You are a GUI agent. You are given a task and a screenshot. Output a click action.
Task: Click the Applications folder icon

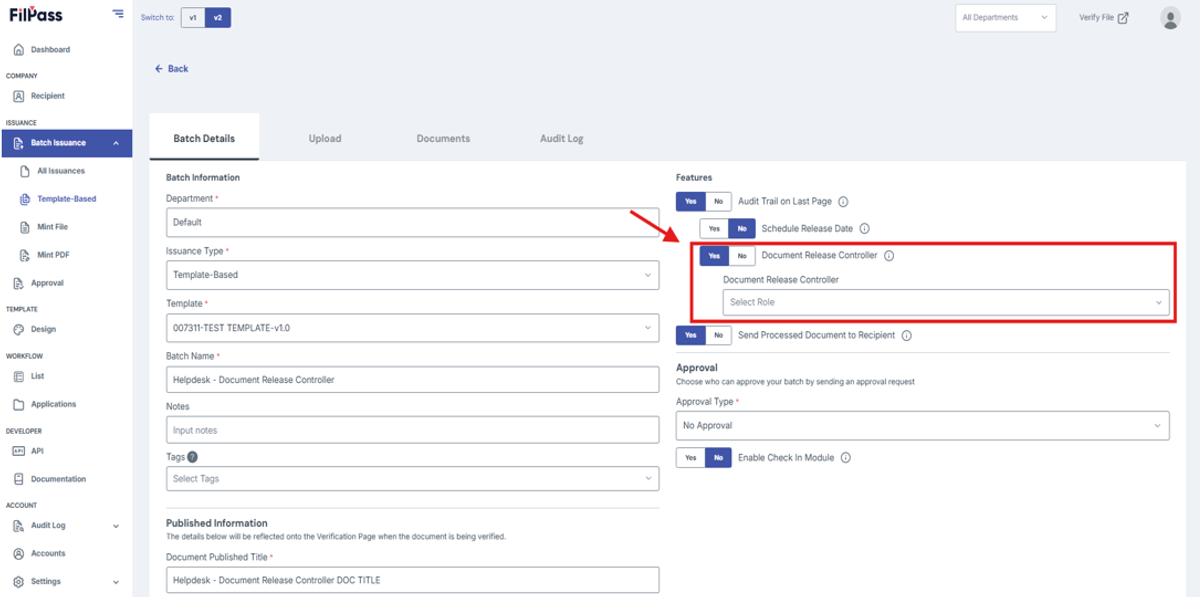coord(19,404)
